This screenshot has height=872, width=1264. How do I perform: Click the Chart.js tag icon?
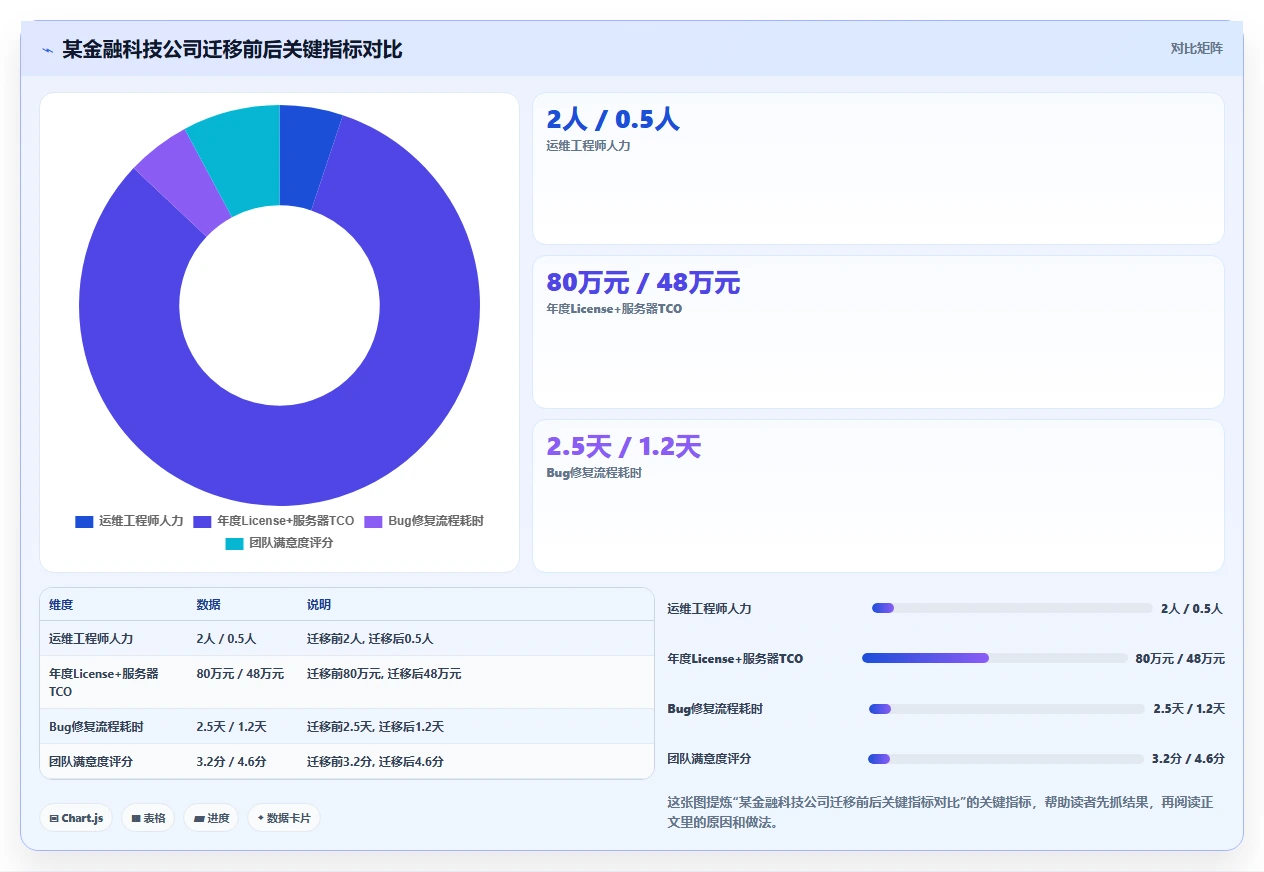click(x=54, y=818)
